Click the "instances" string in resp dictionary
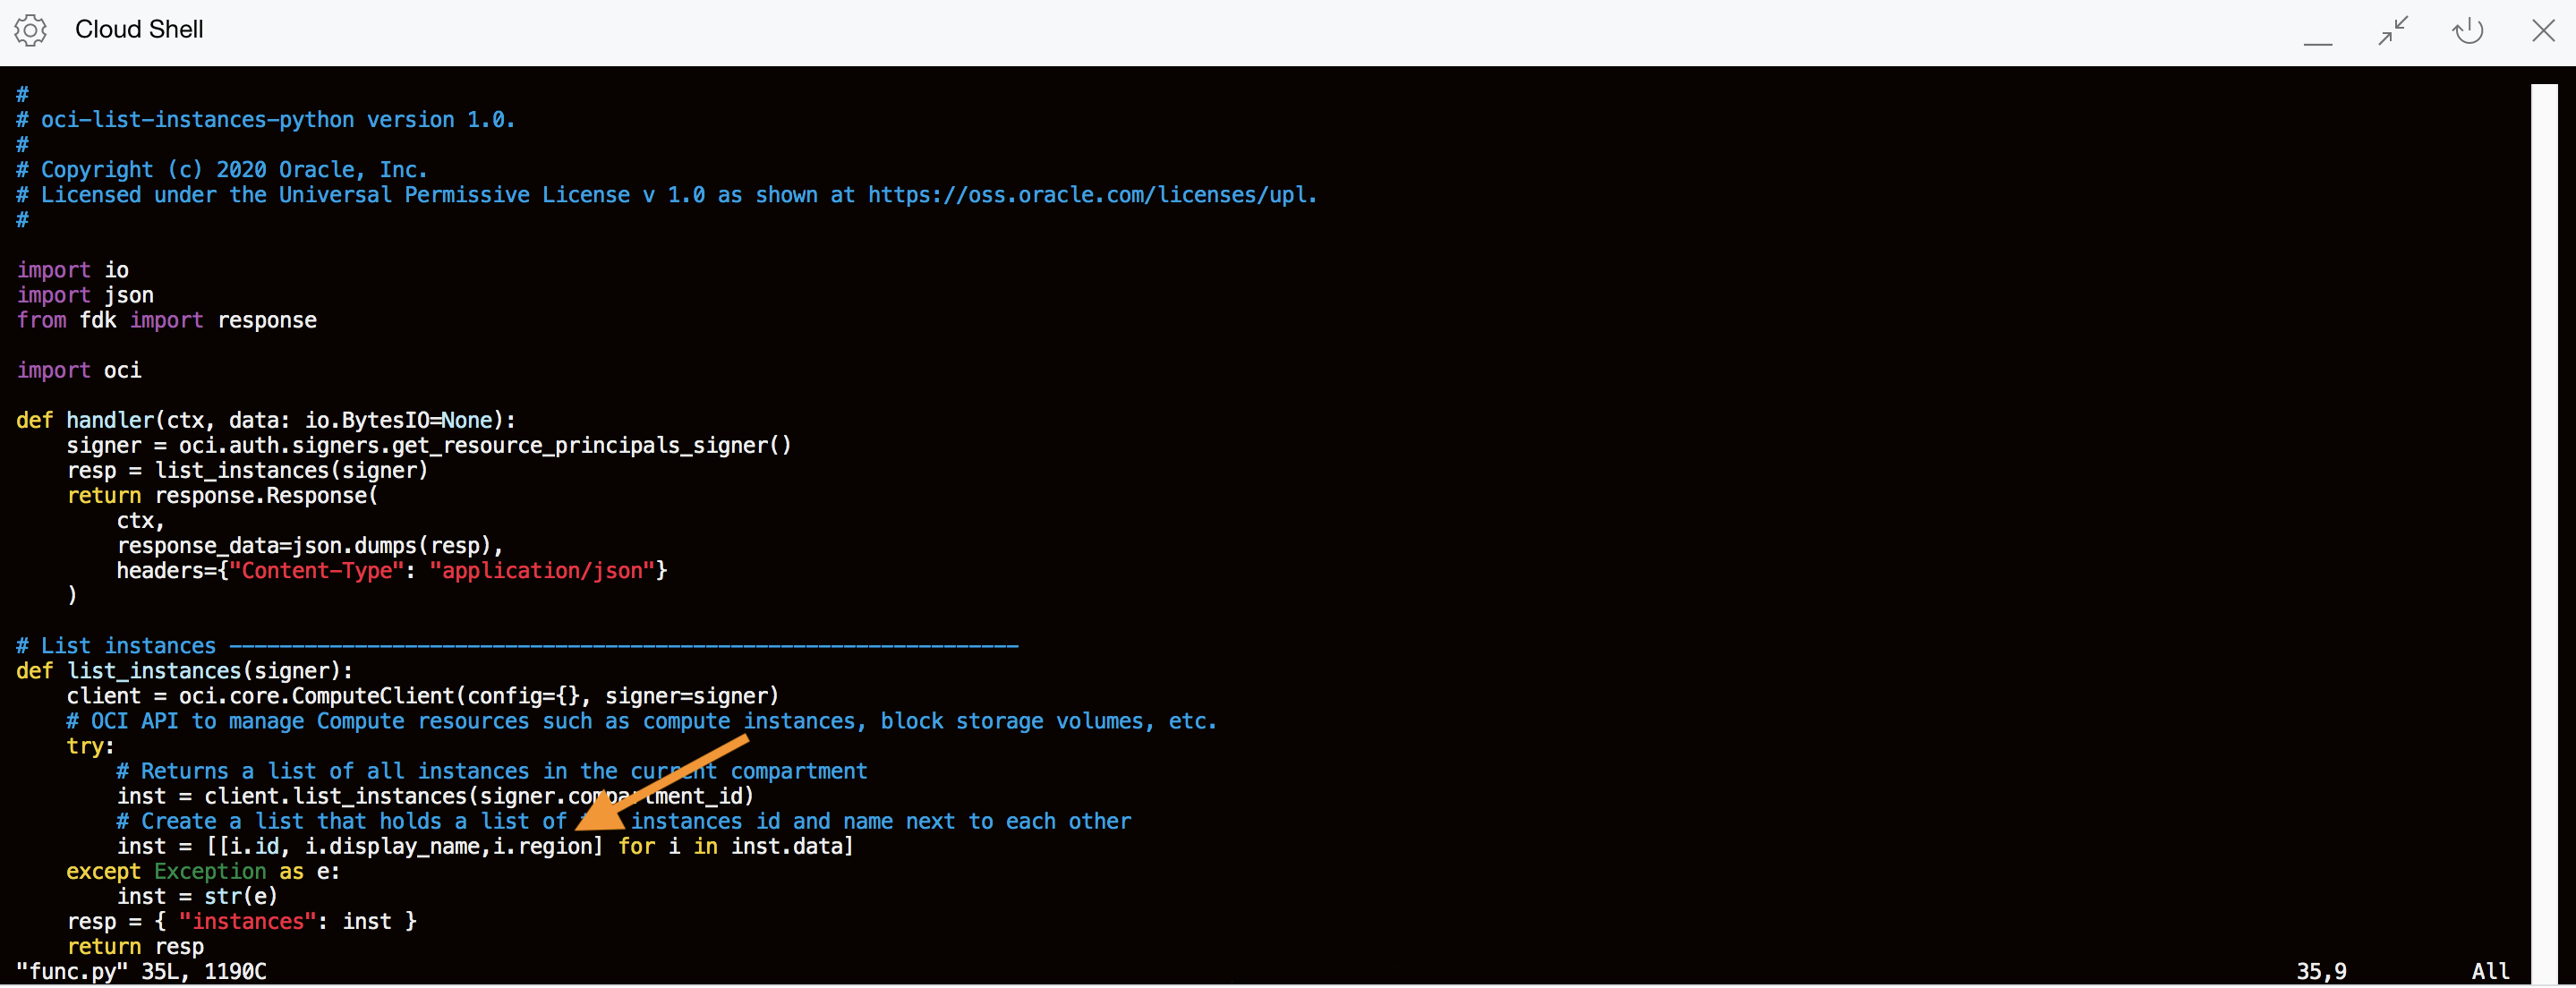This screenshot has height=988, width=2576. (x=247, y=922)
